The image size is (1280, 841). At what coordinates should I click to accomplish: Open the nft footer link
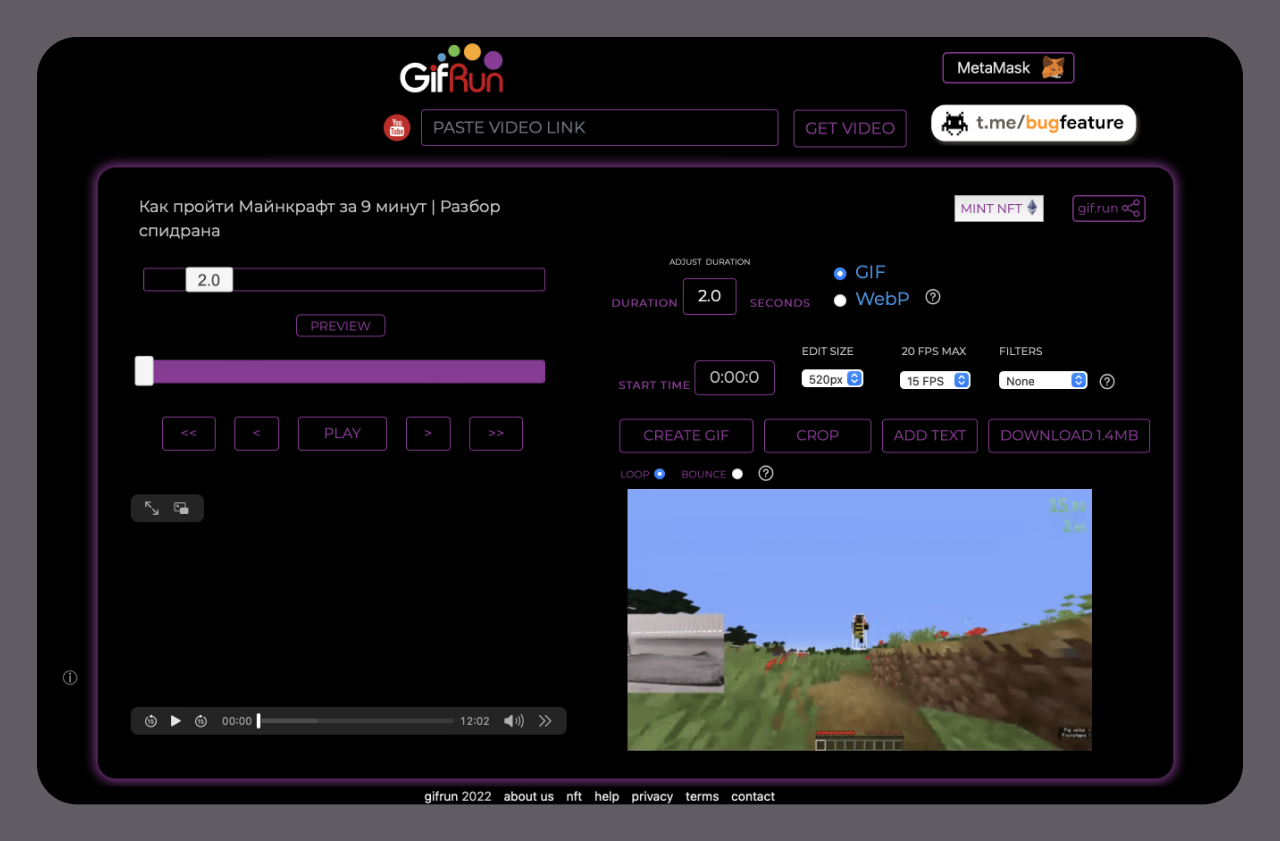[574, 797]
